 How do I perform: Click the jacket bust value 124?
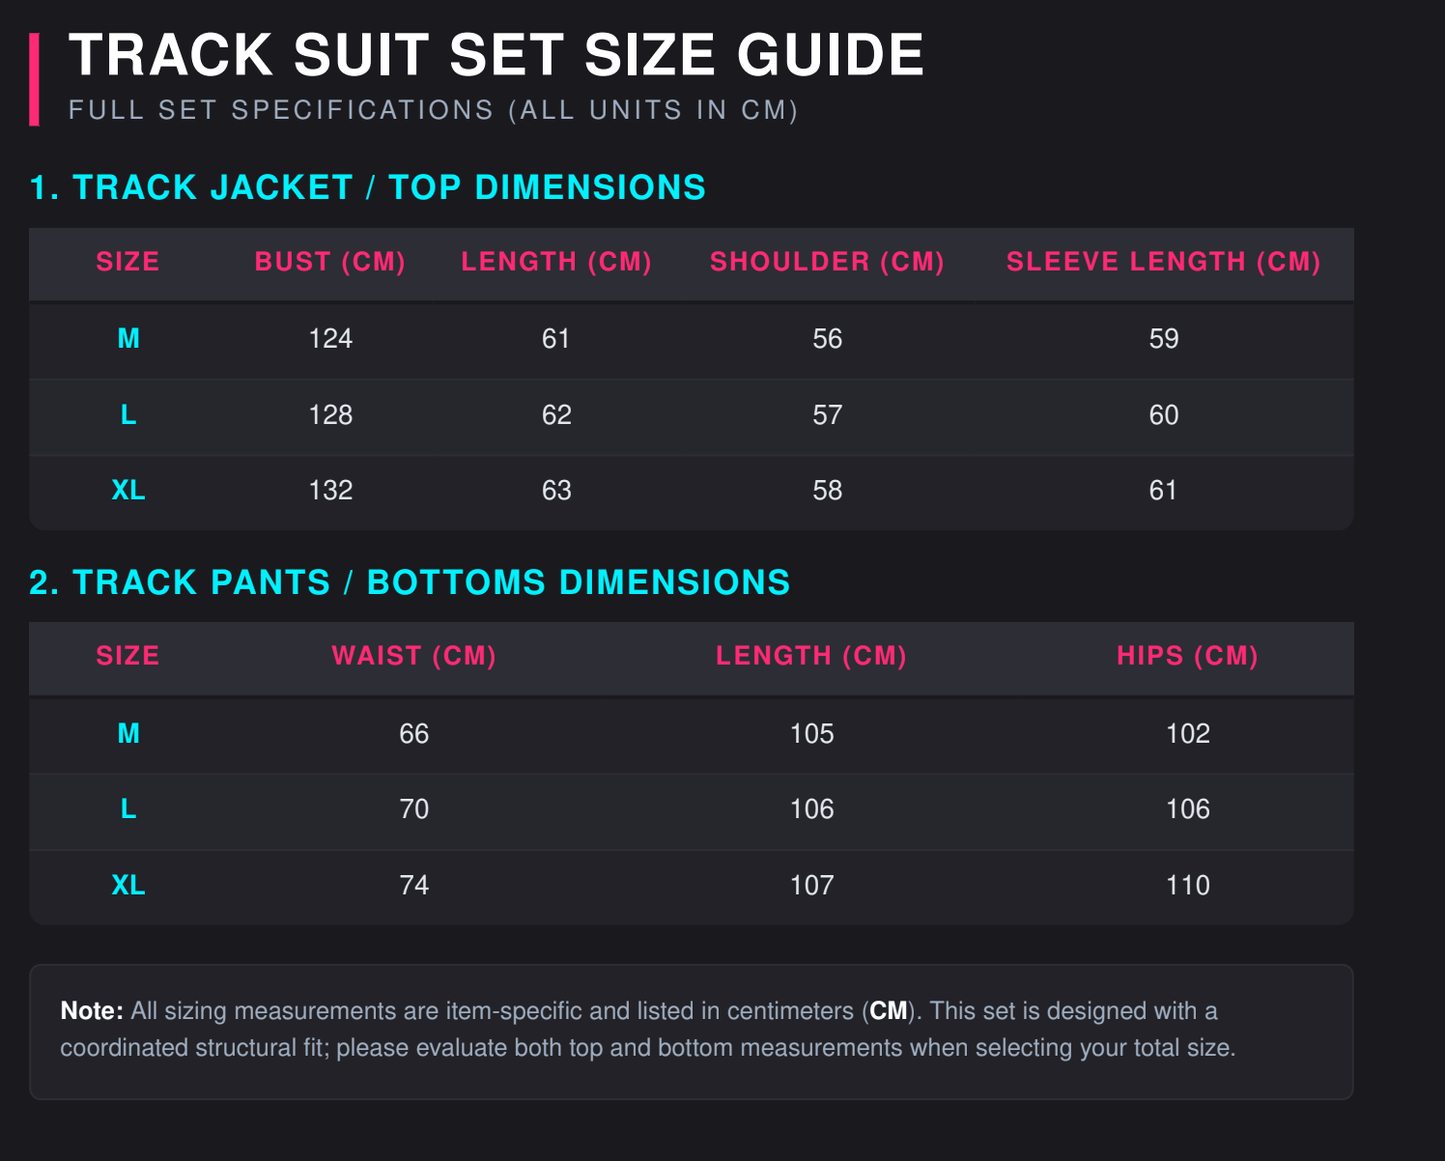point(330,339)
